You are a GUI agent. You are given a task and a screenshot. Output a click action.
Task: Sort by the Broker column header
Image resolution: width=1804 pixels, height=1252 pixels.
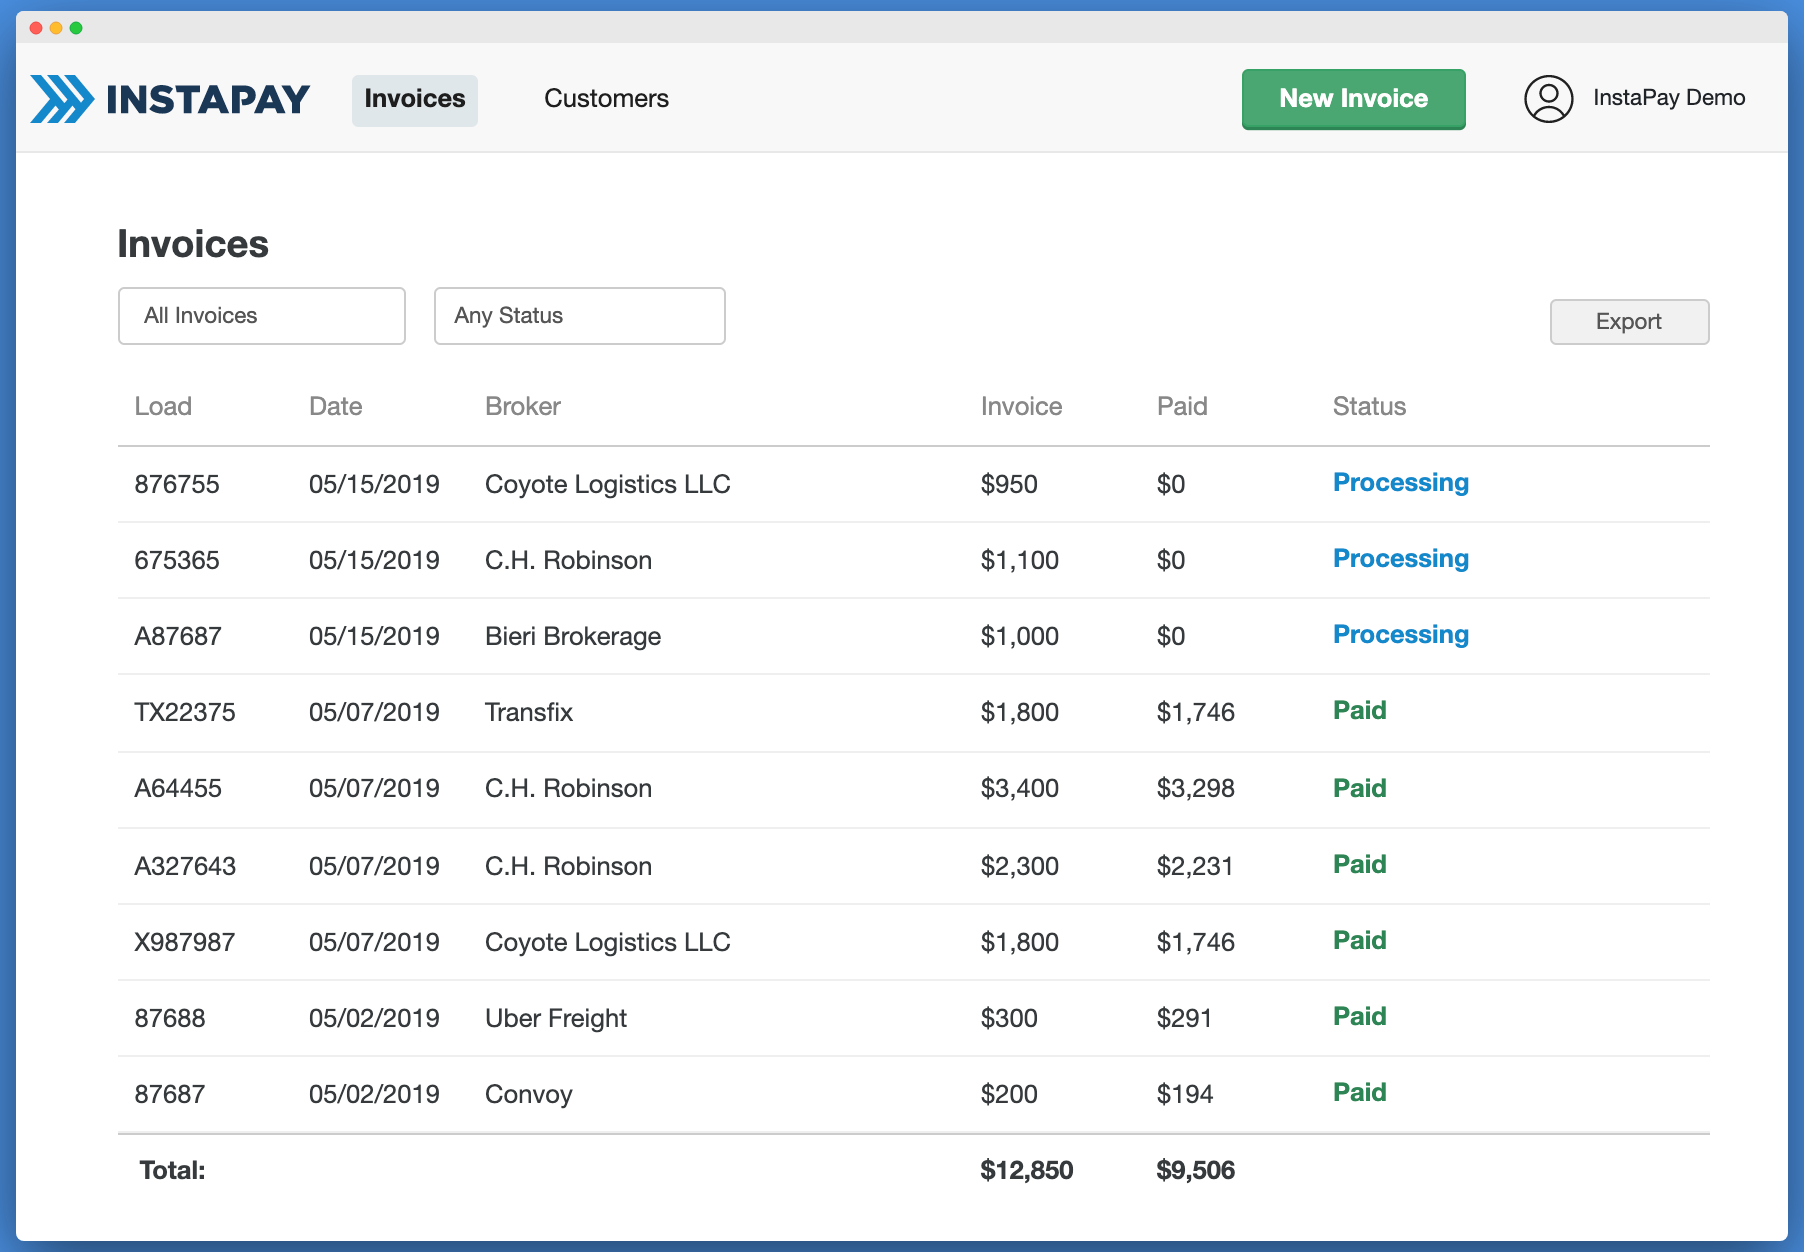[x=523, y=406]
